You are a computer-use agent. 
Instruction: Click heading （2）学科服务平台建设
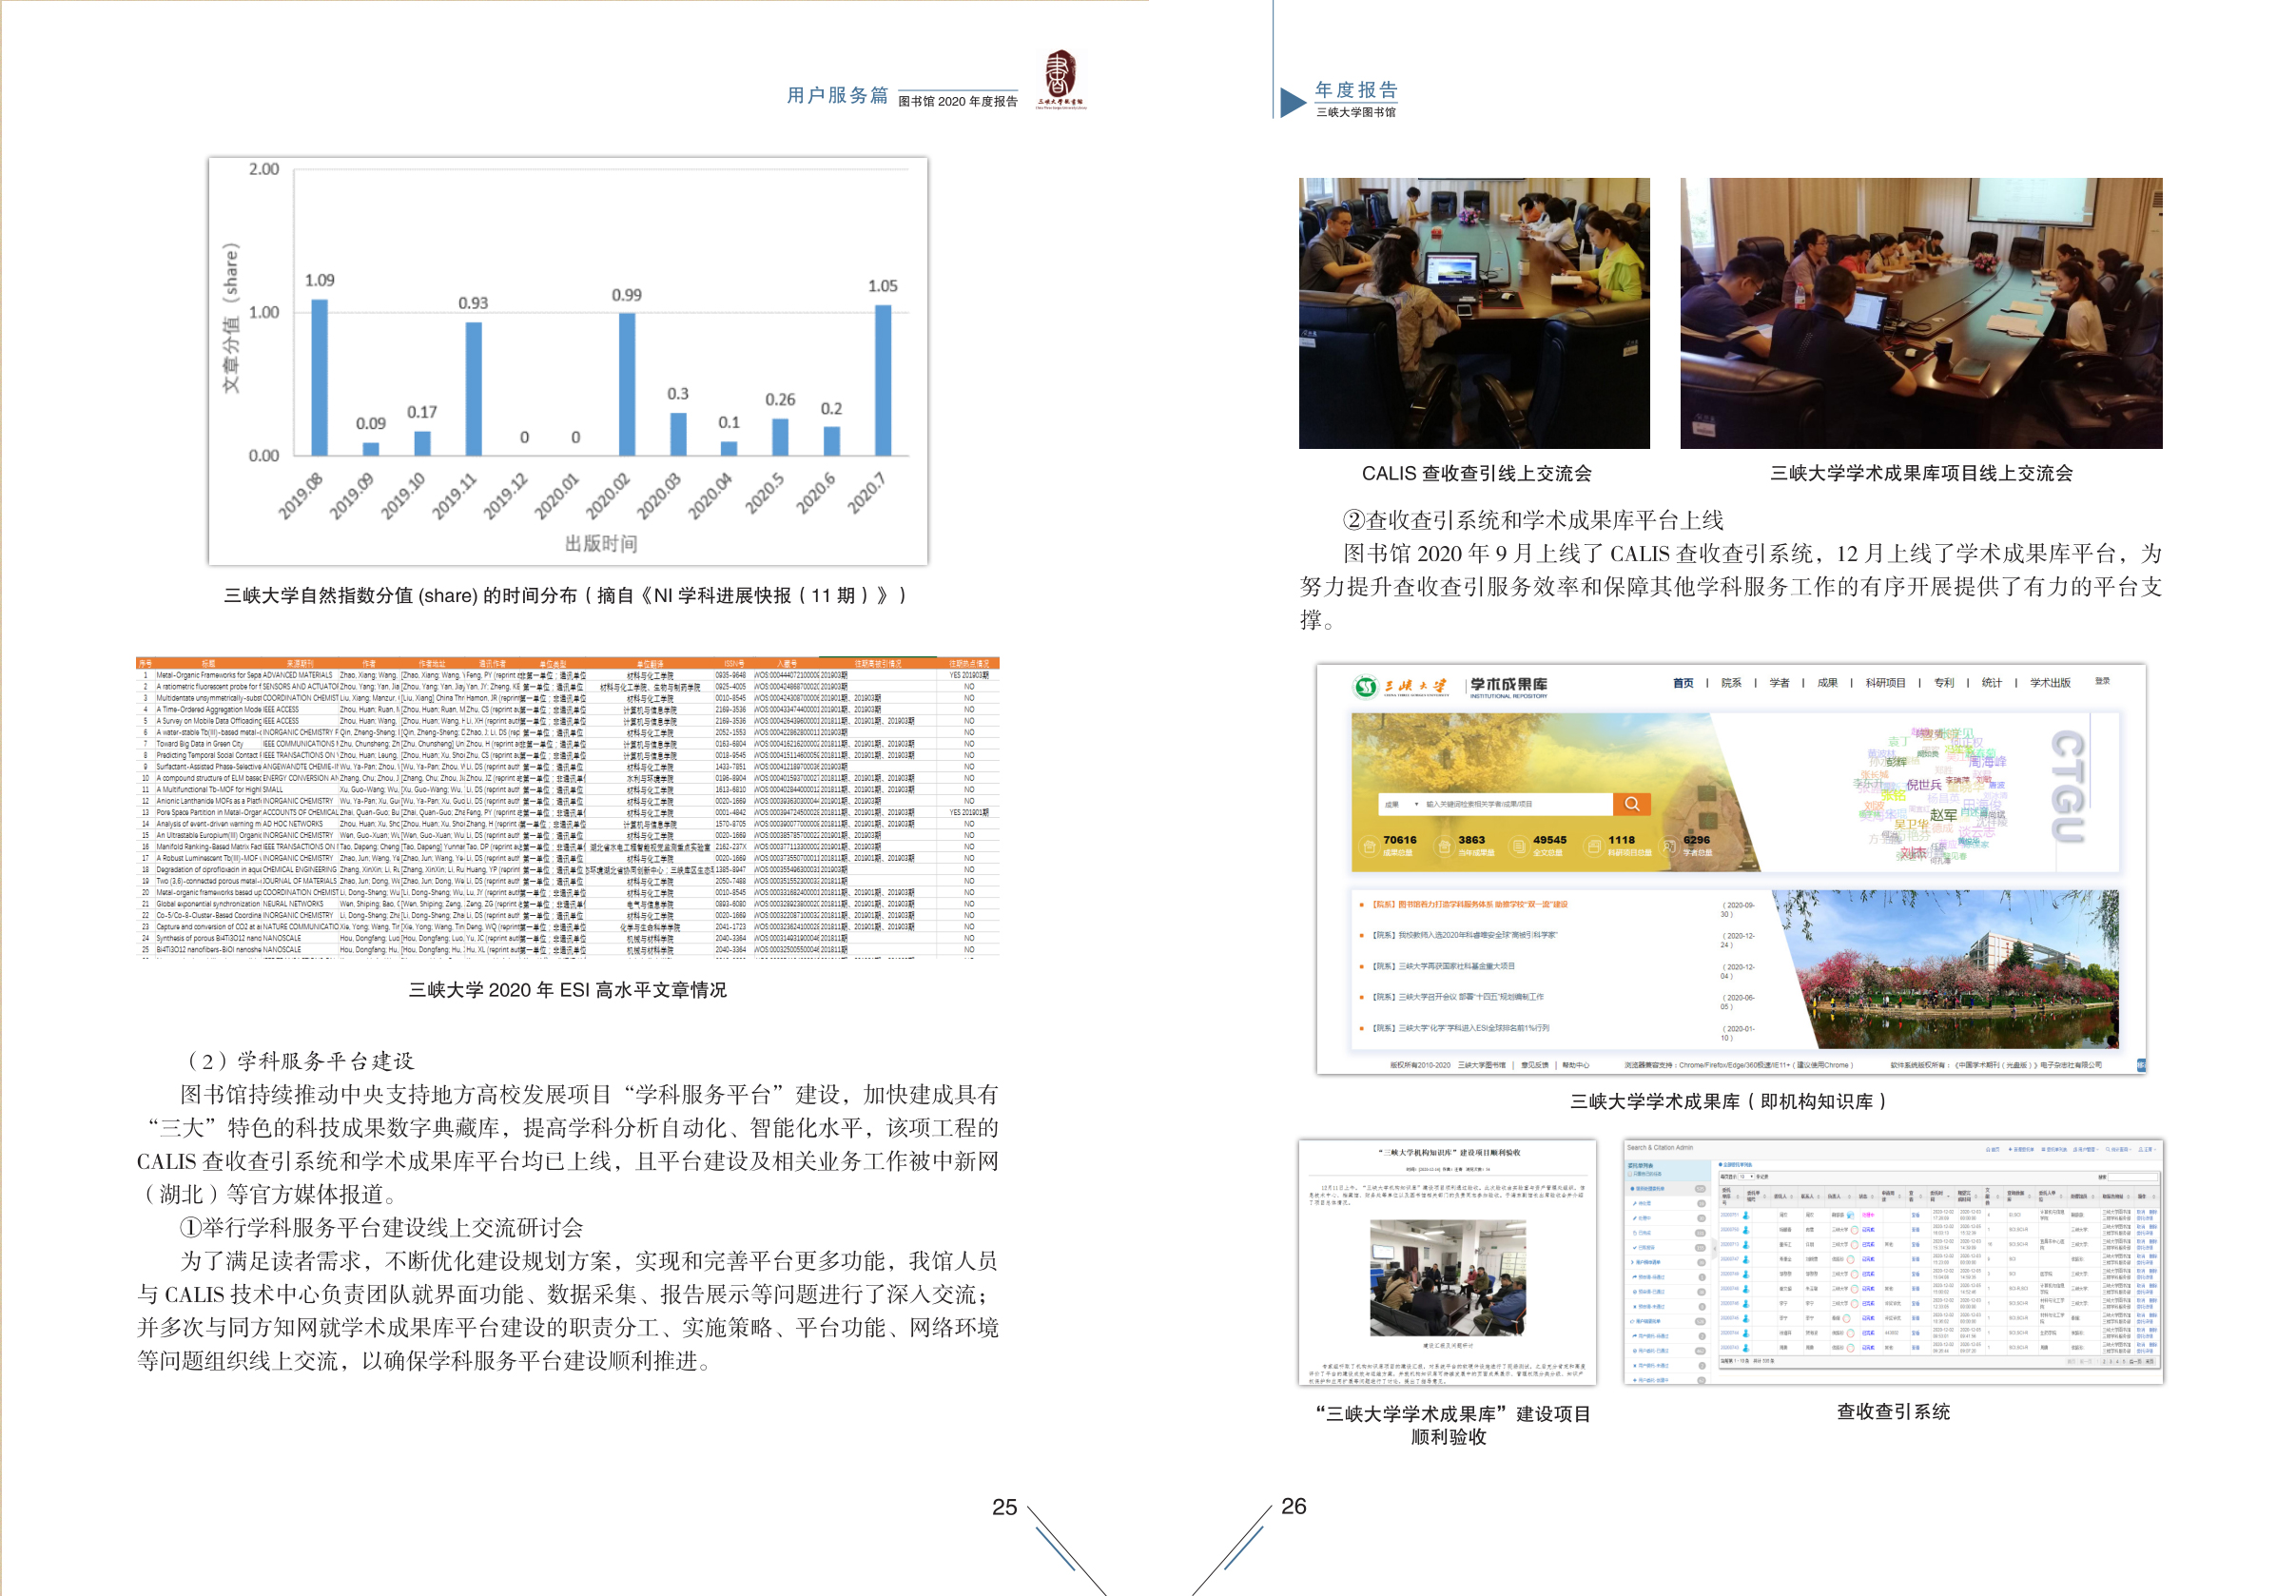[x=300, y=1061]
